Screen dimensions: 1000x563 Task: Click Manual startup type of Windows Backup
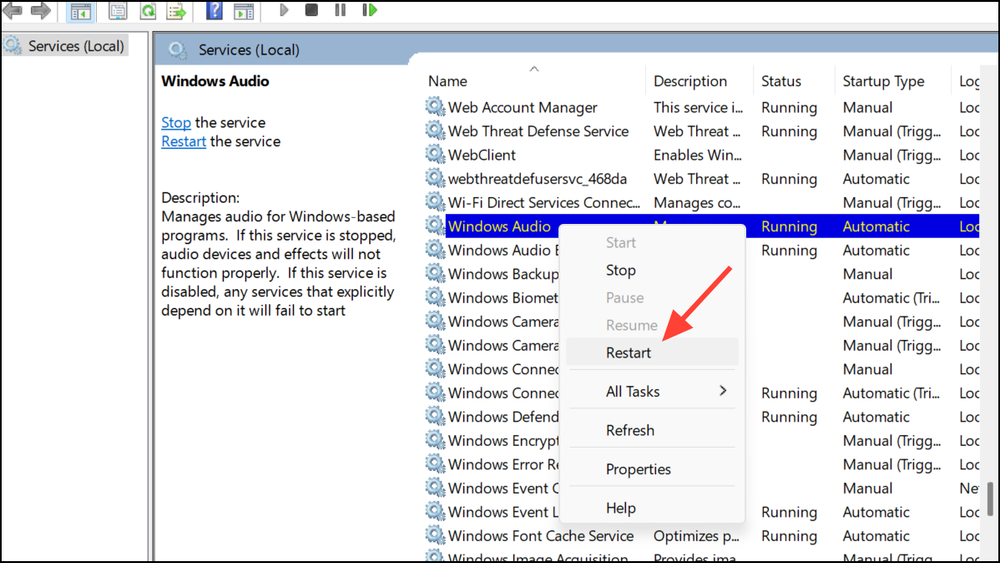point(867,274)
